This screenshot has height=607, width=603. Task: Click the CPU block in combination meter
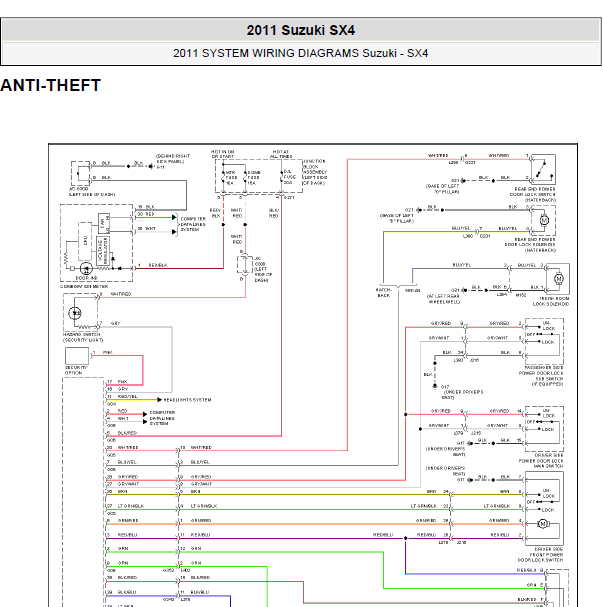pos(85,241)
